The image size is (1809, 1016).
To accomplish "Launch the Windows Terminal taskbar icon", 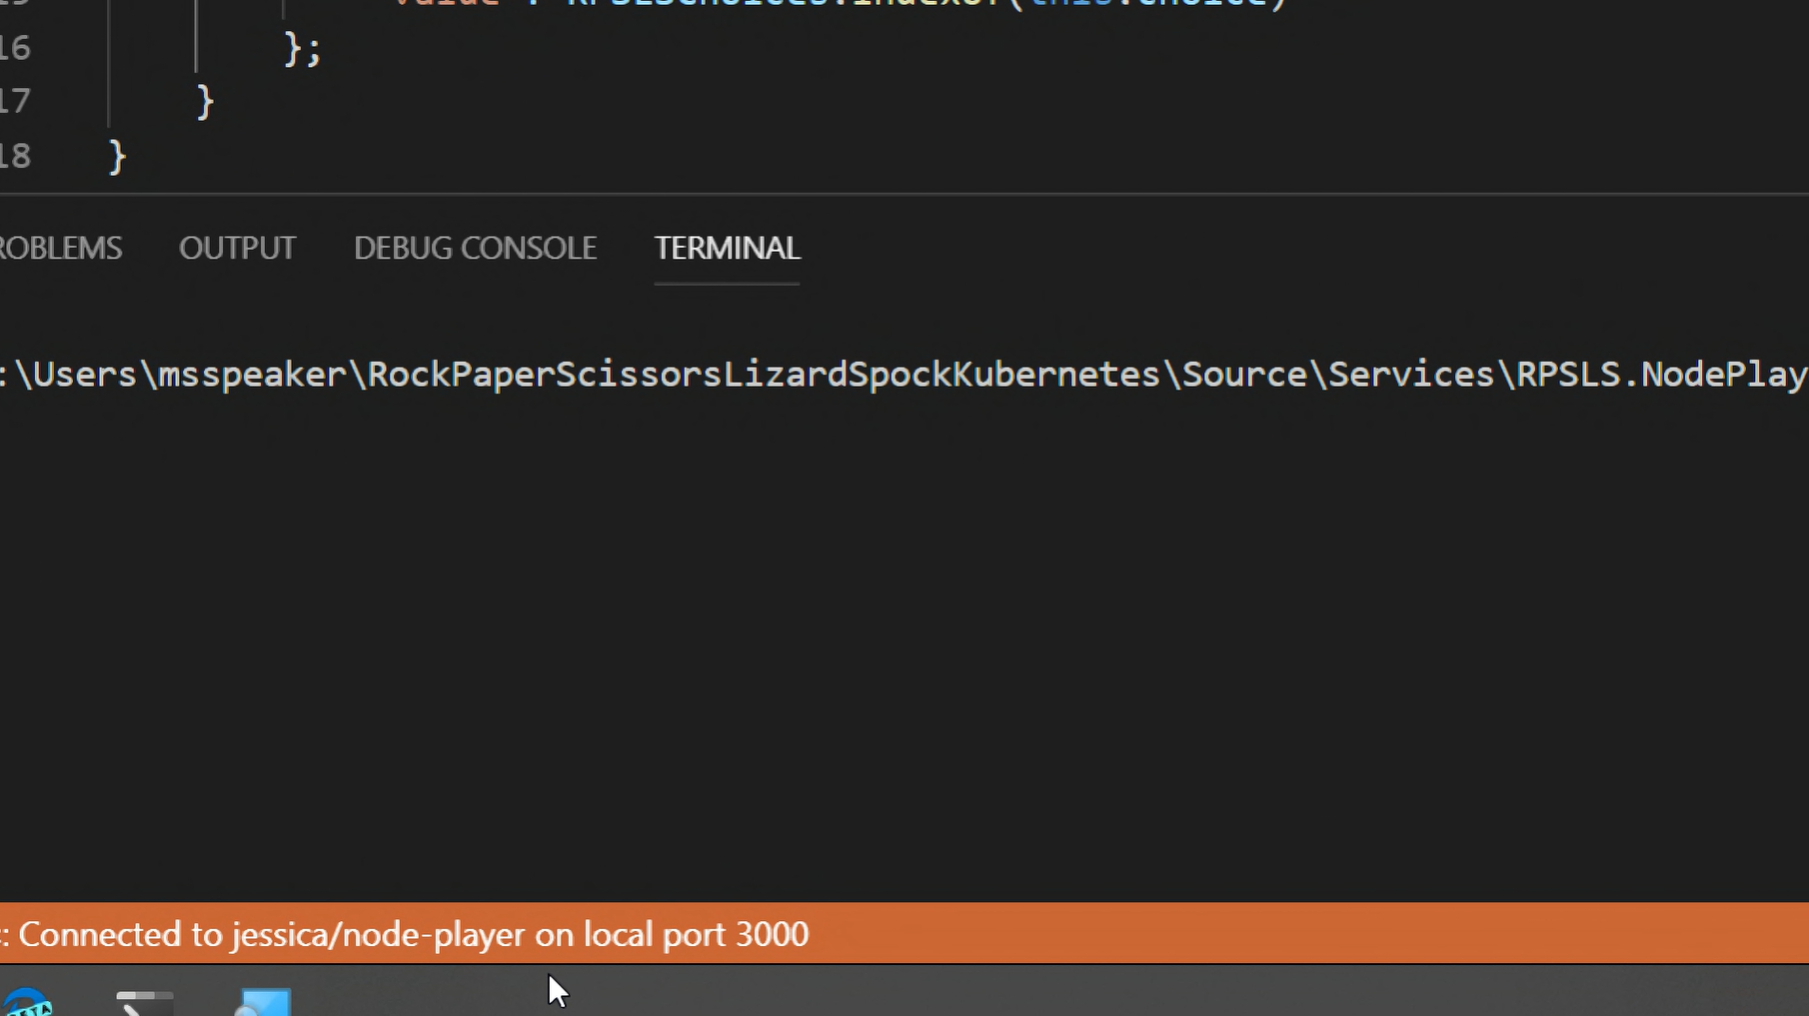I will (x=145, y=1003).
